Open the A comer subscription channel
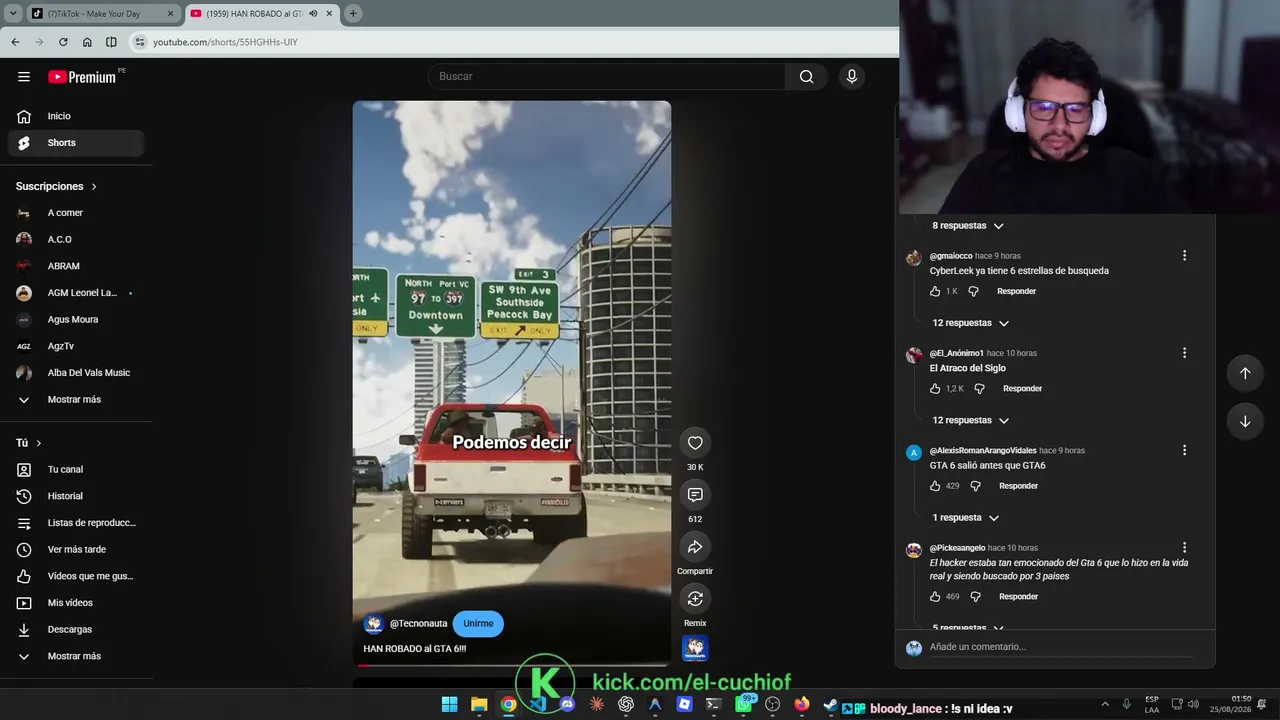 pyautogui.click(x=76, y=213)
